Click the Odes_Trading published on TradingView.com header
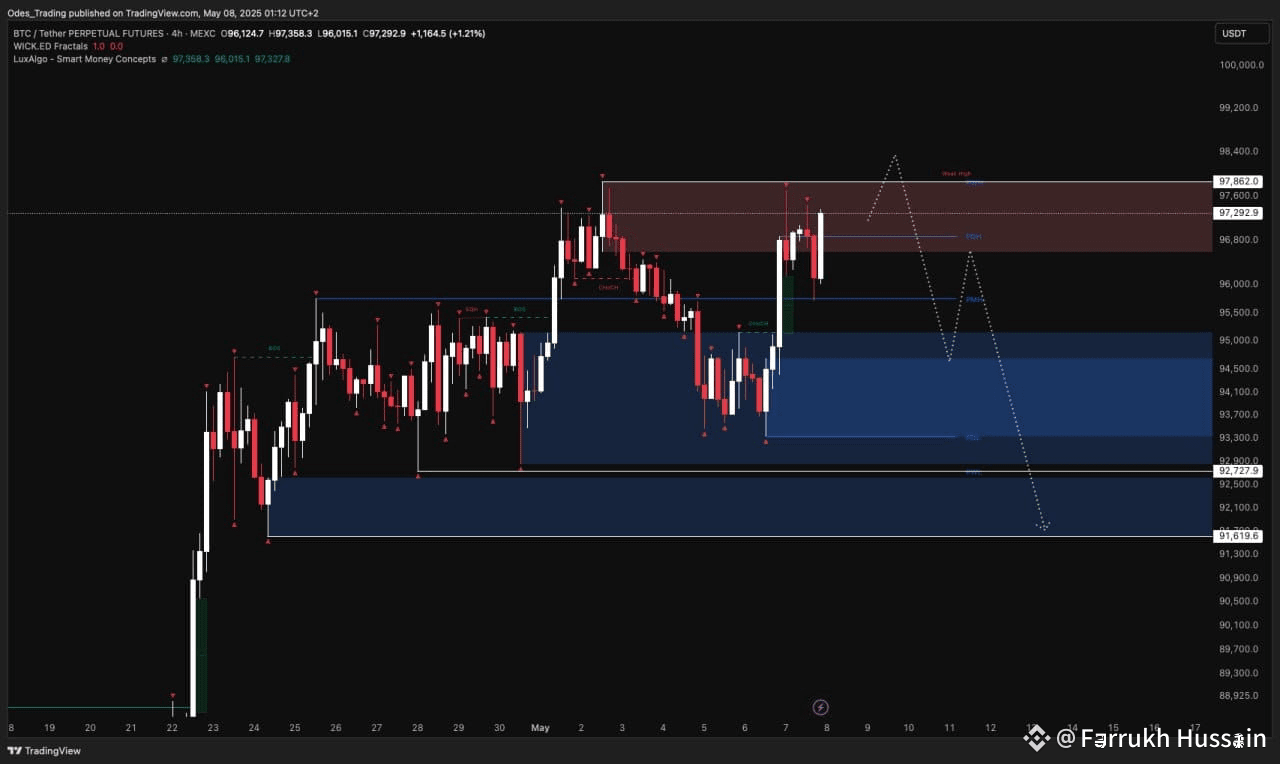Viewport: 1280px width, 764px height. click(x=163, y=13)
